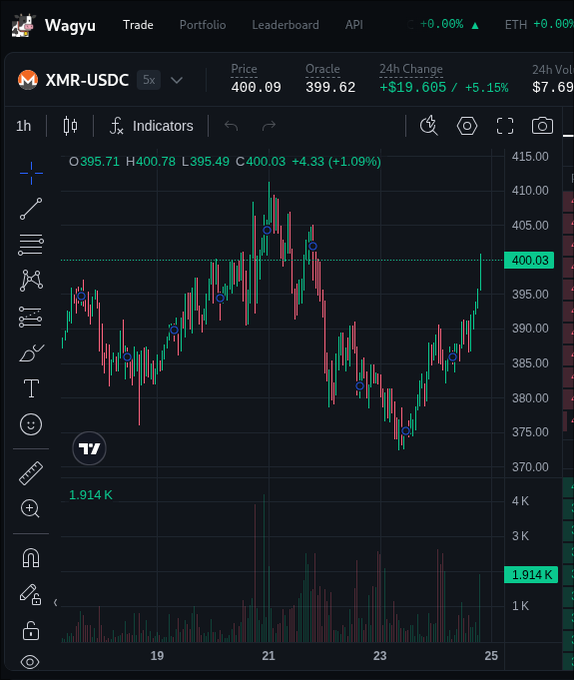Image resolution: width=574 pixels, height=680 pixels.
Task: Open the emoji icons tool
Action: 31,424
